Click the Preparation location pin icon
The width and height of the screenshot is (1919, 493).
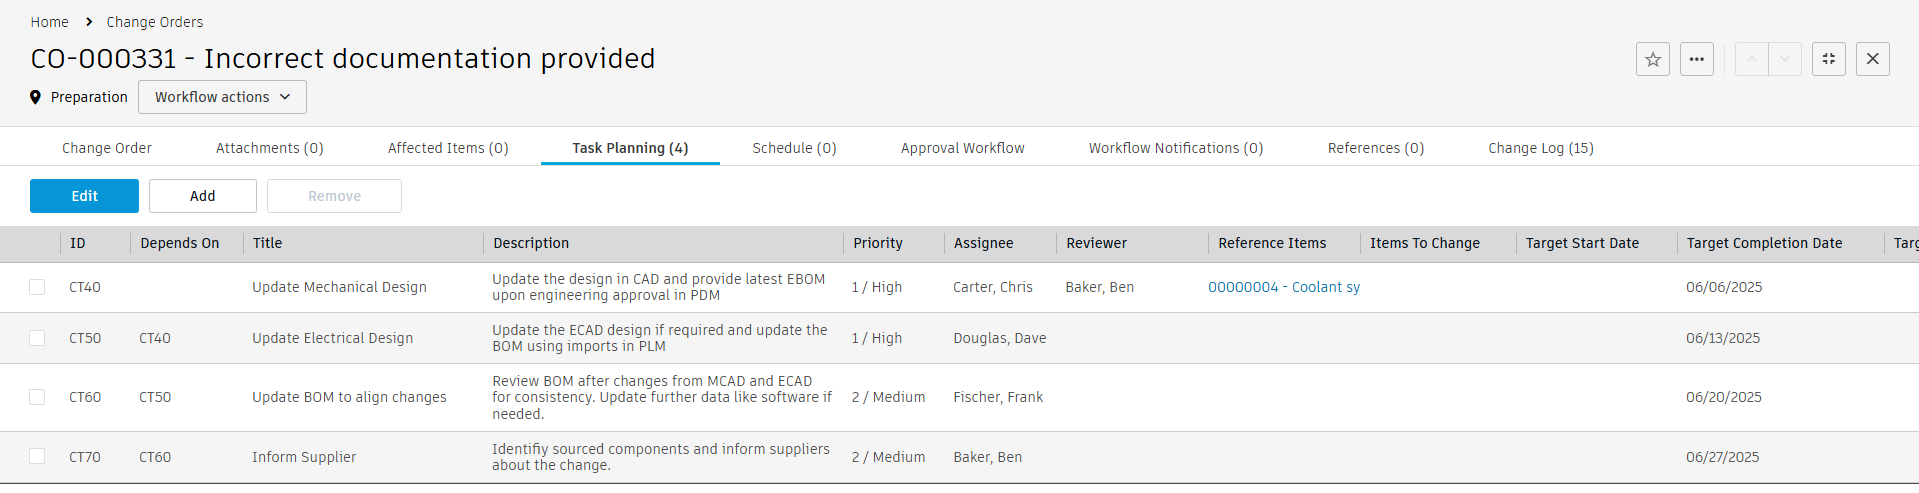point(35,97)
